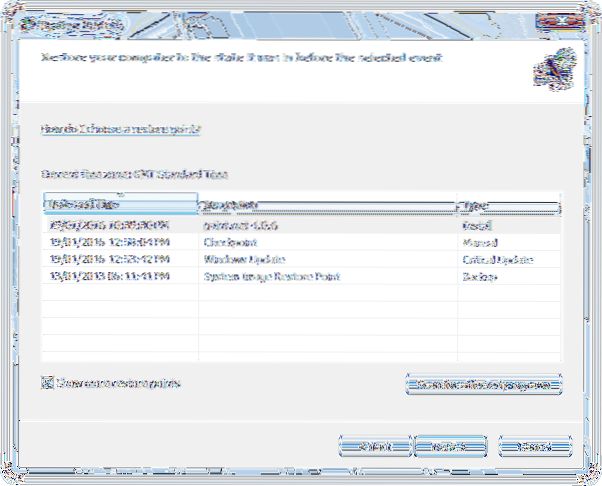Screen dimensions: 602x486
Task: Sort list by Description column header
Action: click(327, 205)
